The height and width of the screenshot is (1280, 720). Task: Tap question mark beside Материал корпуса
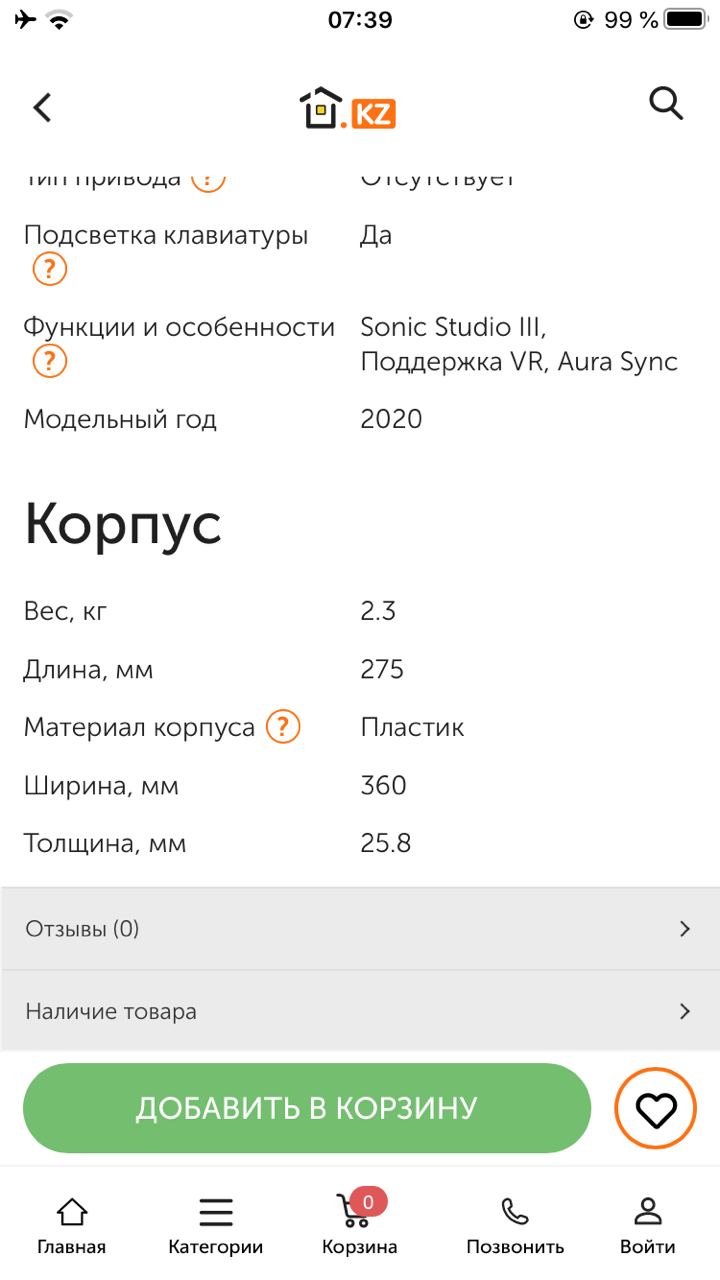coord(283,727)
